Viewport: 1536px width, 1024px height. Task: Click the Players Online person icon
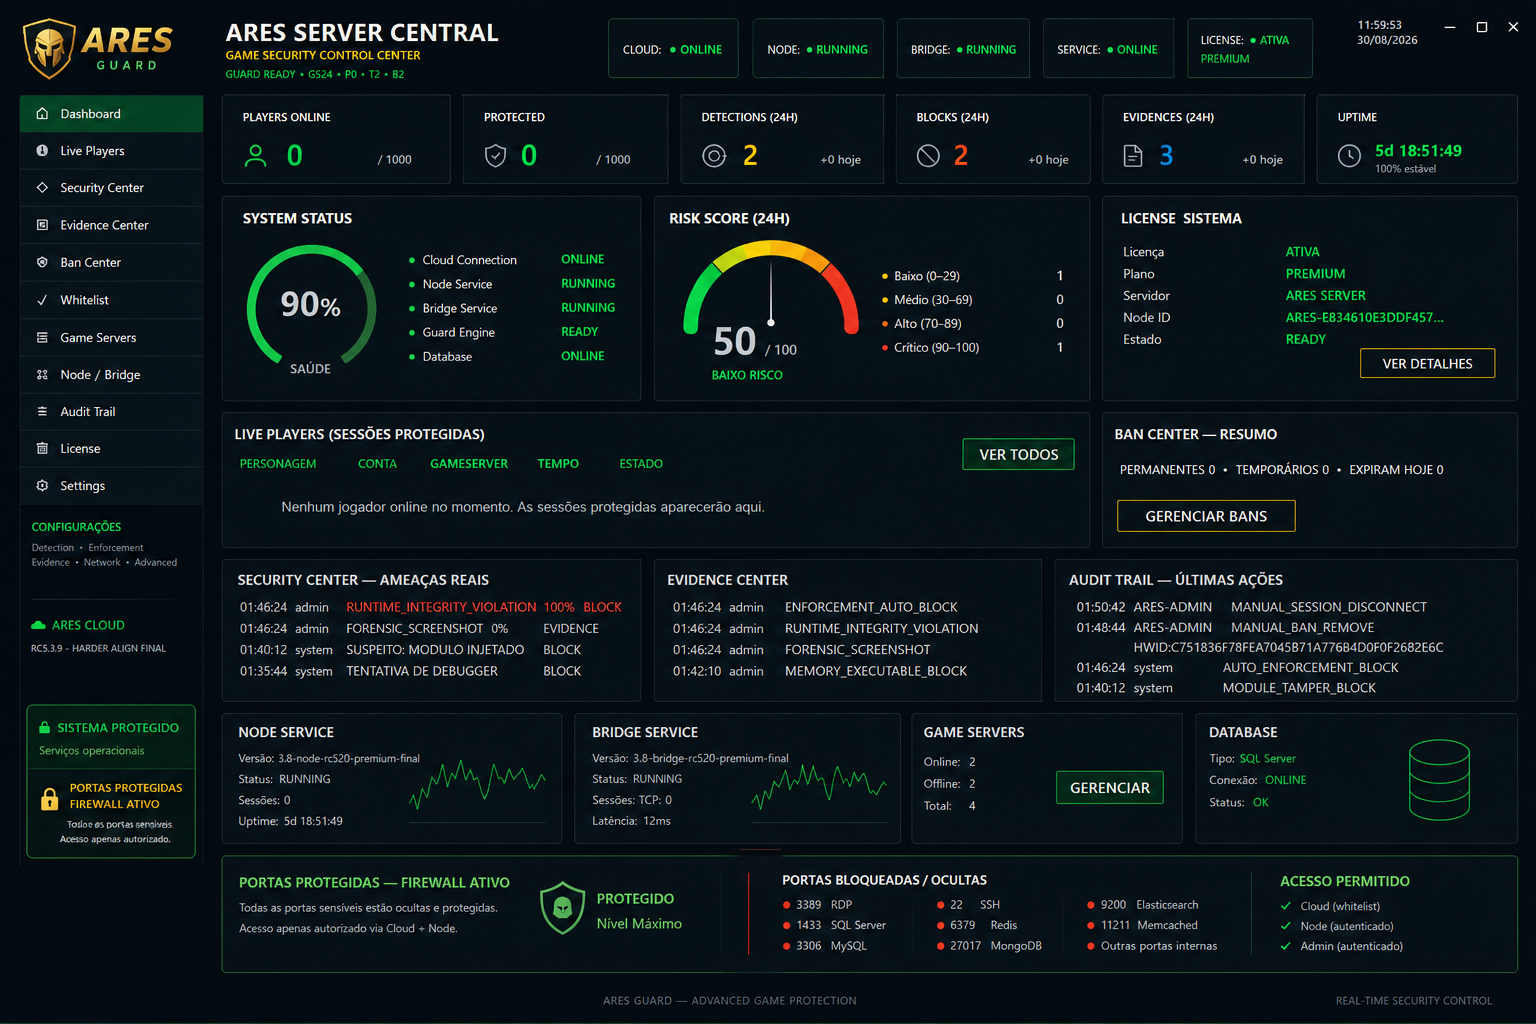pyautogui.click(x=256, y=156)
